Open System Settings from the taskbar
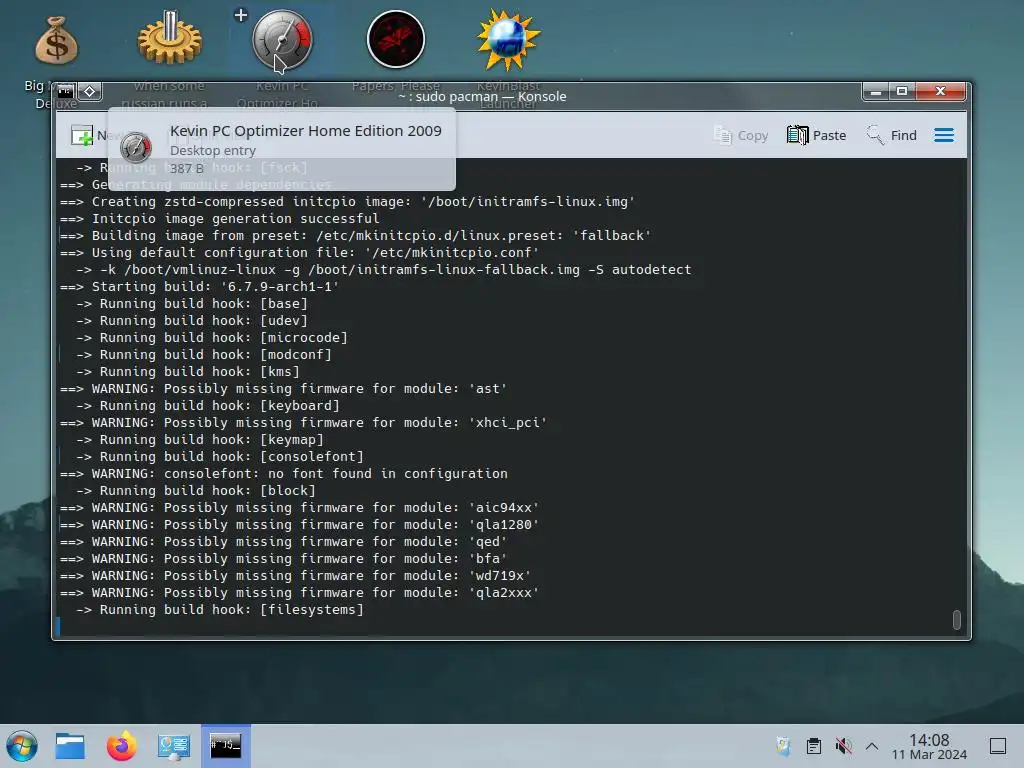The height and width of the screenshot is (768, 1024). pos(174,746)
